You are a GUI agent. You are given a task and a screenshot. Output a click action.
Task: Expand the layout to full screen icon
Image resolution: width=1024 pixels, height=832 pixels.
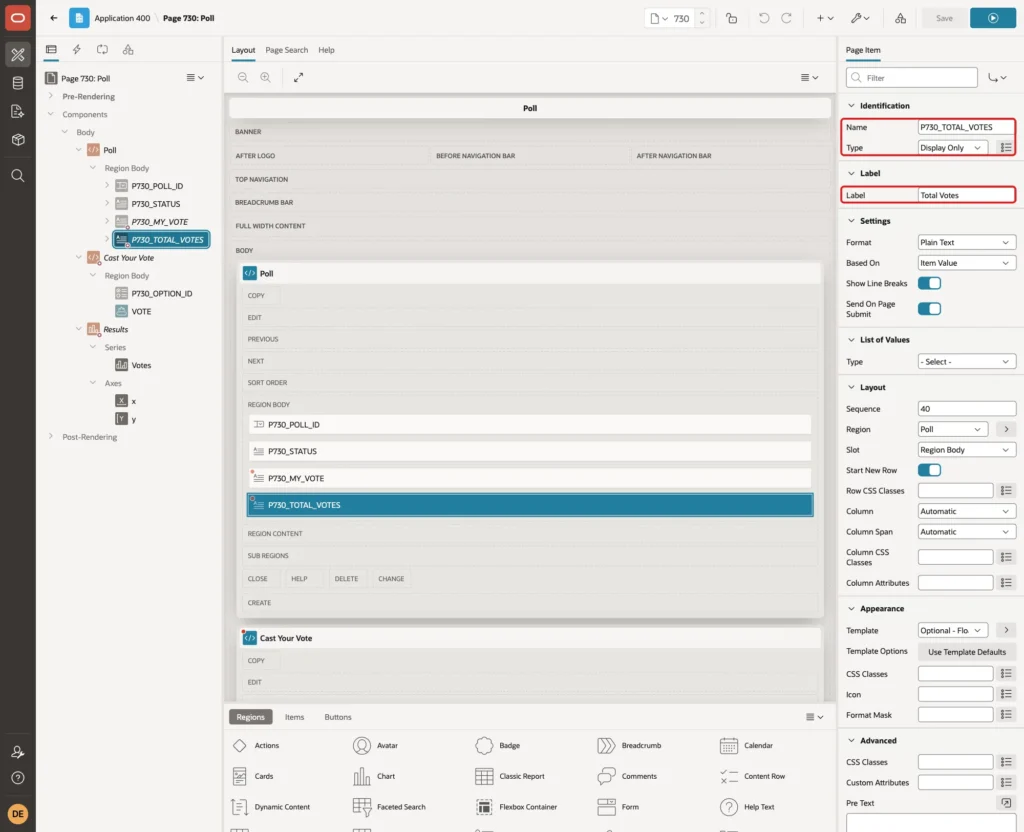(298, 78)
